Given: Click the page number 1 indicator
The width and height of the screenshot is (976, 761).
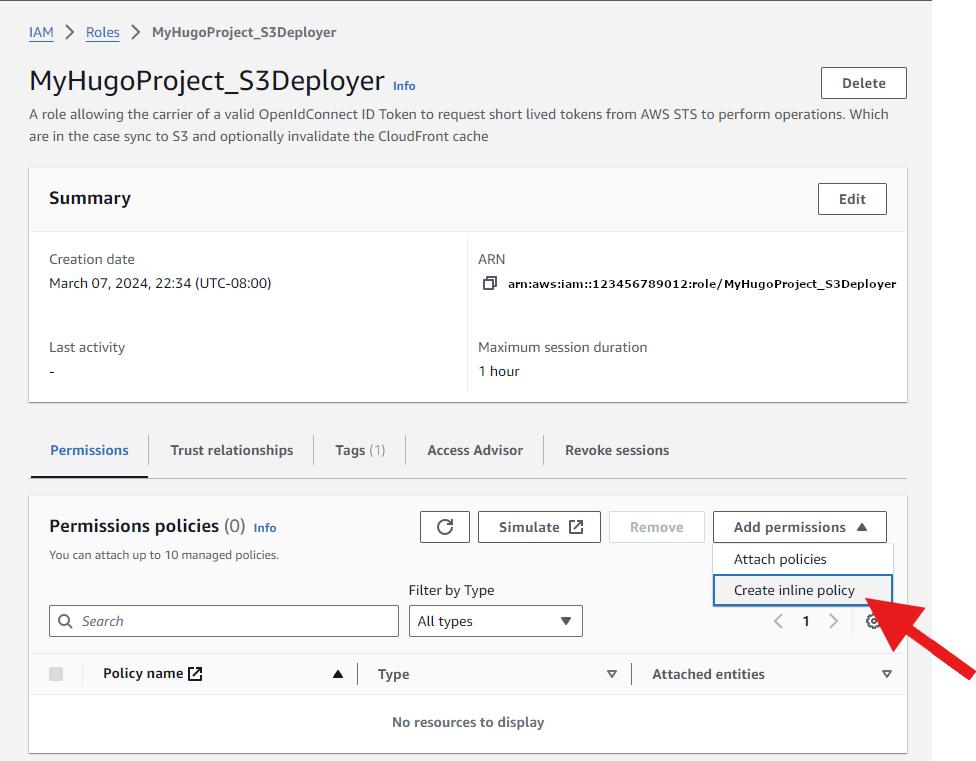Looking at the screenshot, I should point(806,621).
